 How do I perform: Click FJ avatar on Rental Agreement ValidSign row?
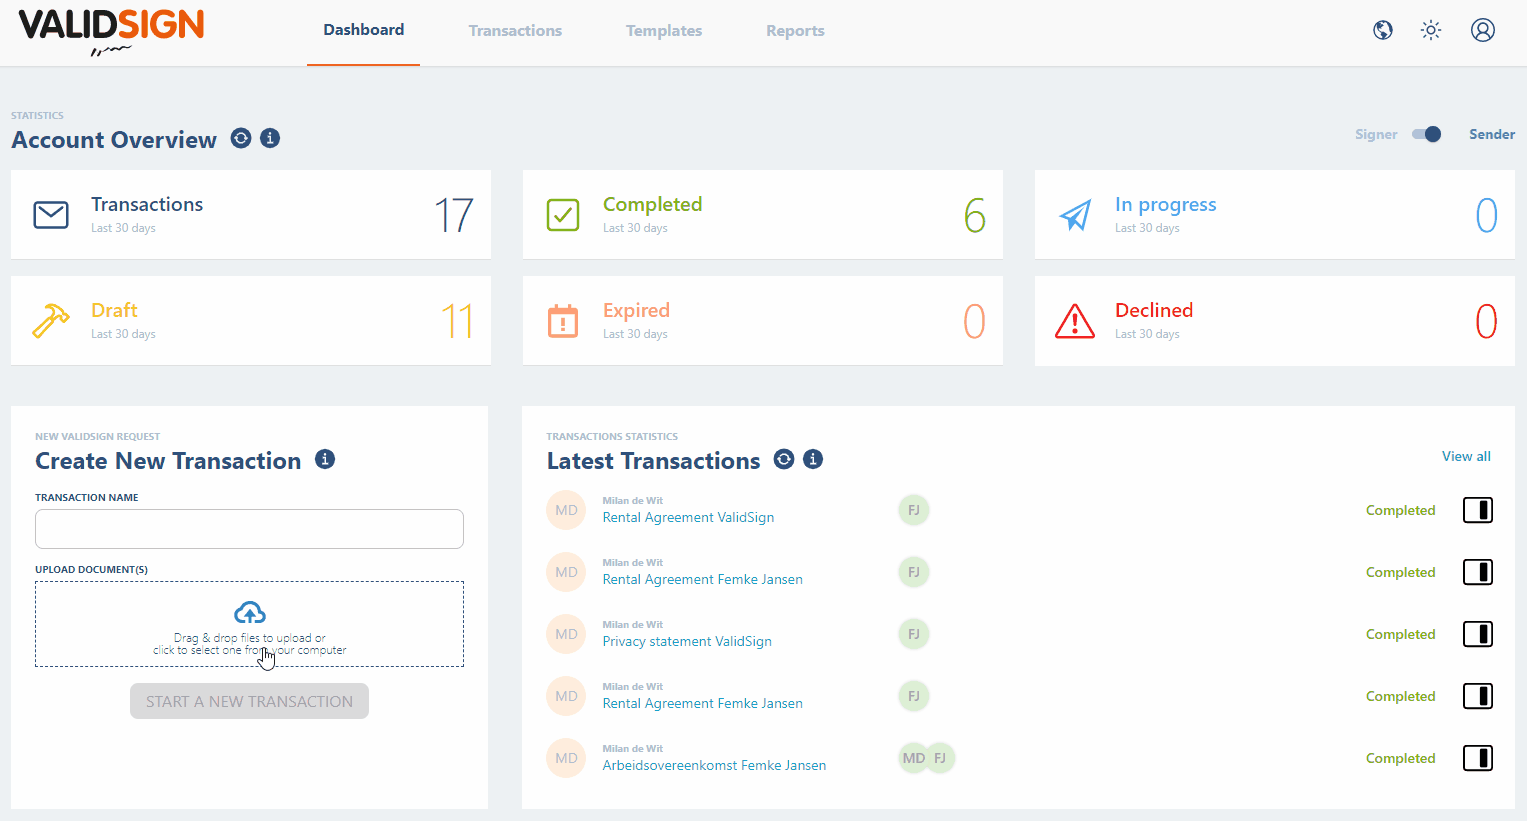(x=914, y=510)
